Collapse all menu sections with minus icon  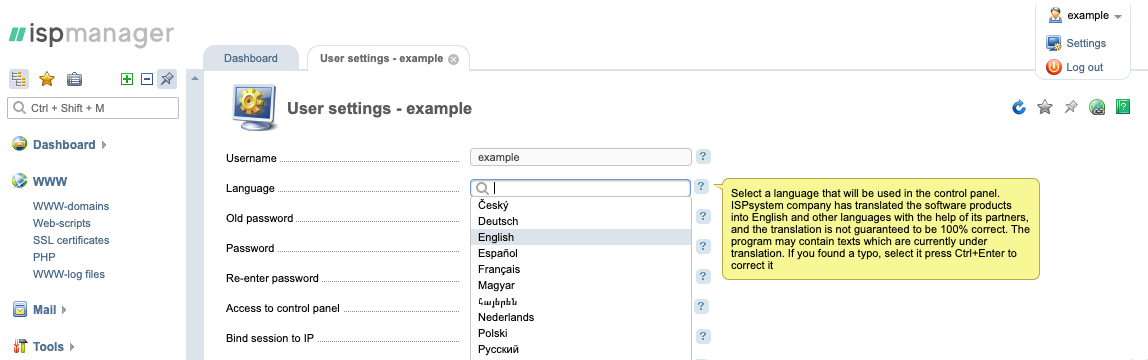(x=146, y=79)
